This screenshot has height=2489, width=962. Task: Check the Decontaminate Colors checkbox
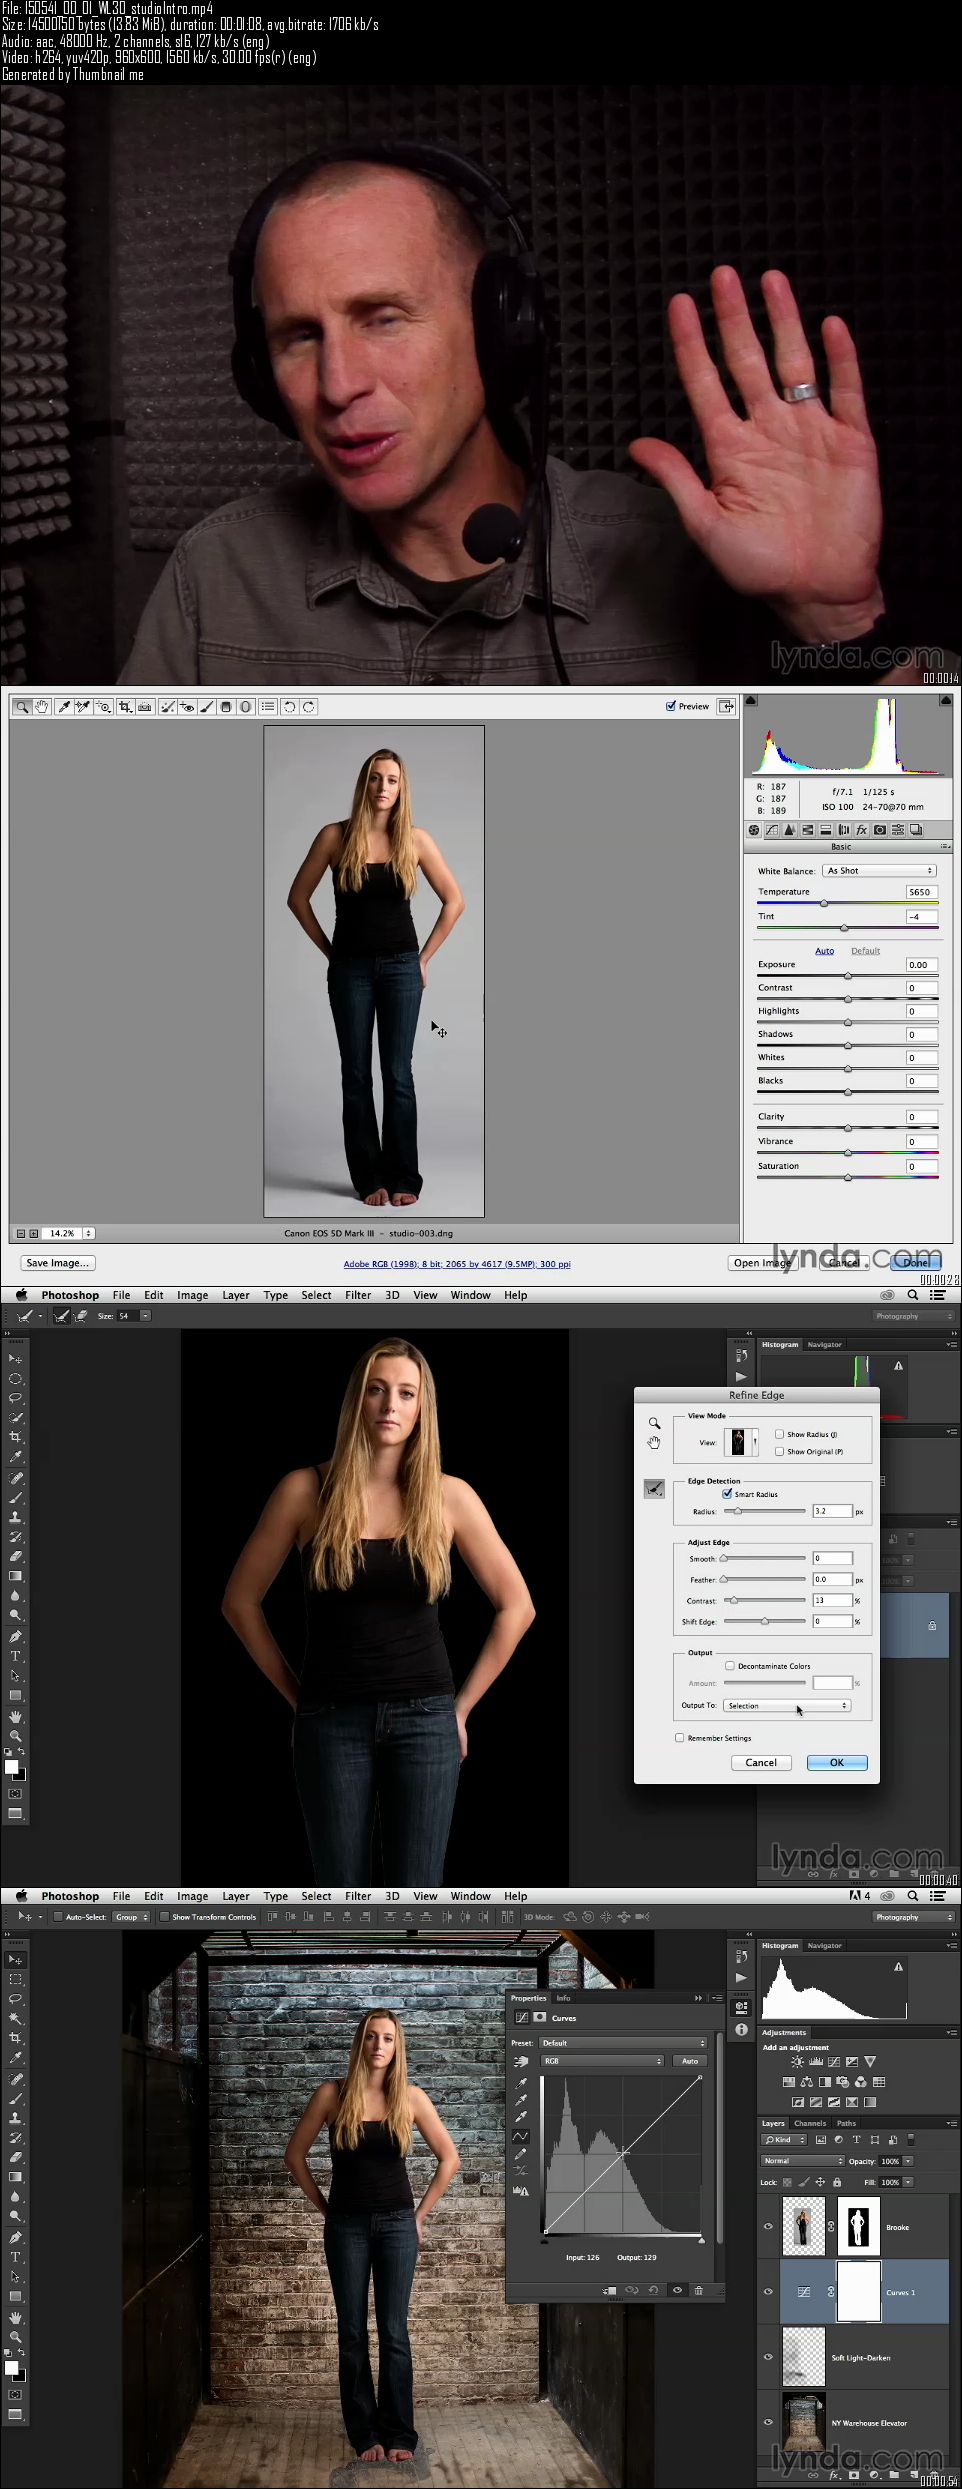pyautogui.click(x=730, y=1666)
